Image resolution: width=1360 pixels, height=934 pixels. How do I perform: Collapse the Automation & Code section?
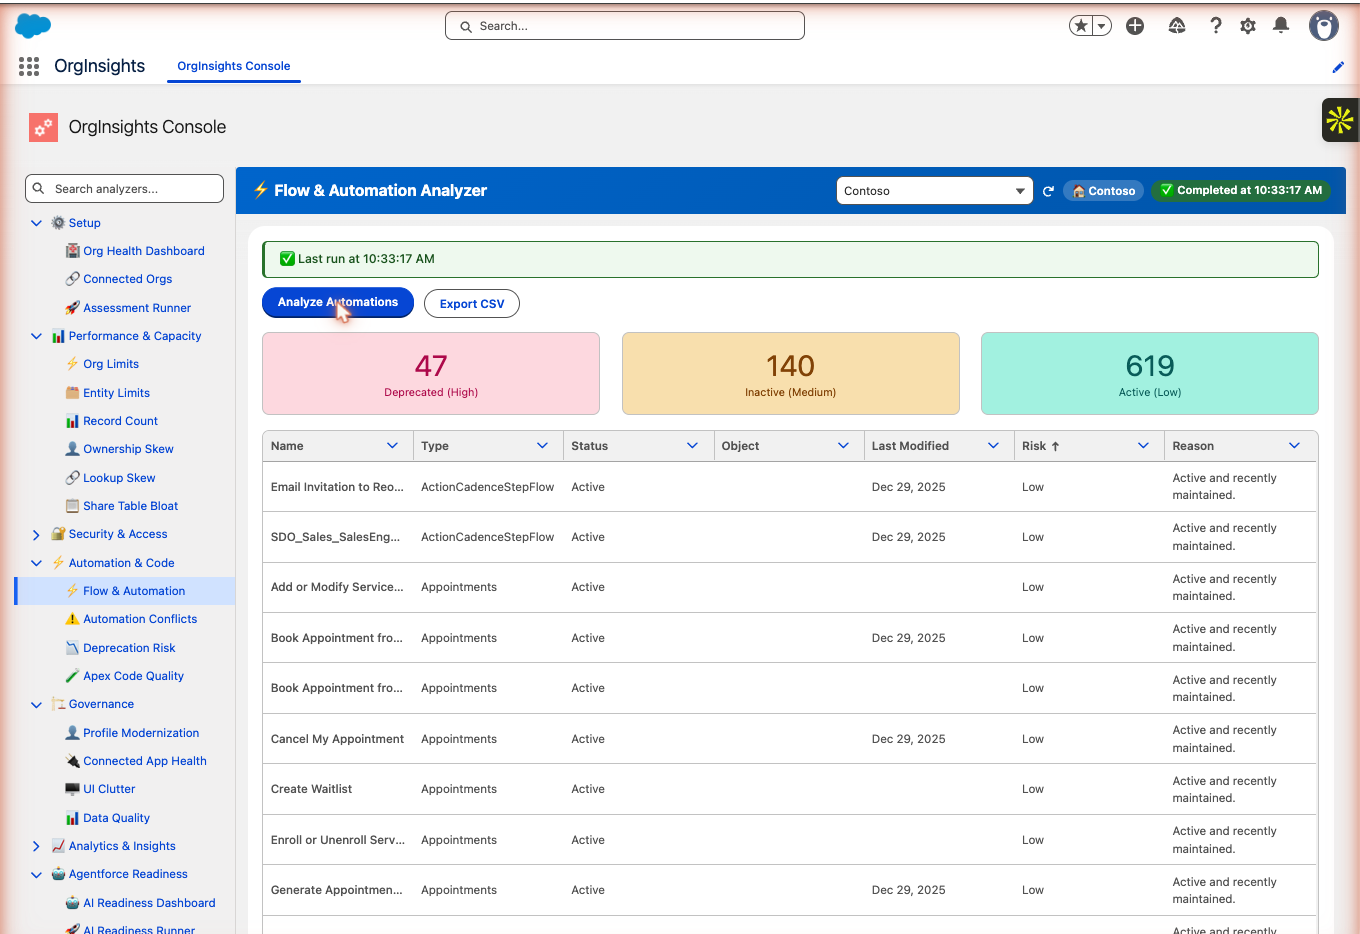pyautogui.click(x=37, y=563)
